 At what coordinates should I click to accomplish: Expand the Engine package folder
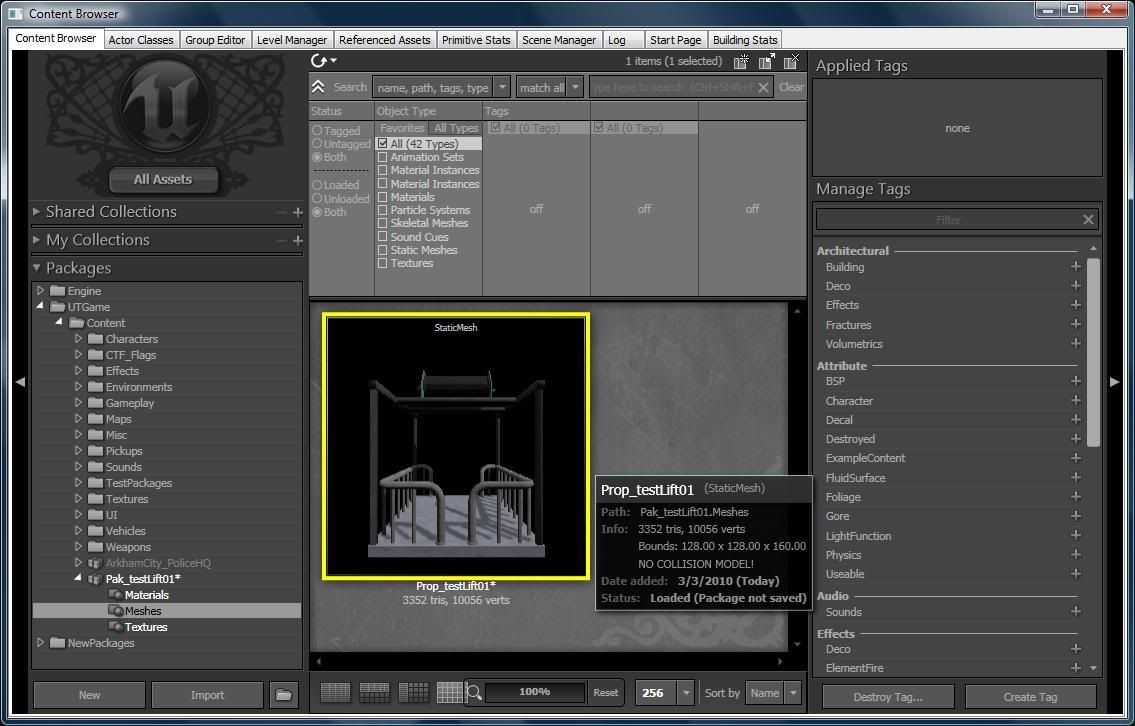point(41,290)
